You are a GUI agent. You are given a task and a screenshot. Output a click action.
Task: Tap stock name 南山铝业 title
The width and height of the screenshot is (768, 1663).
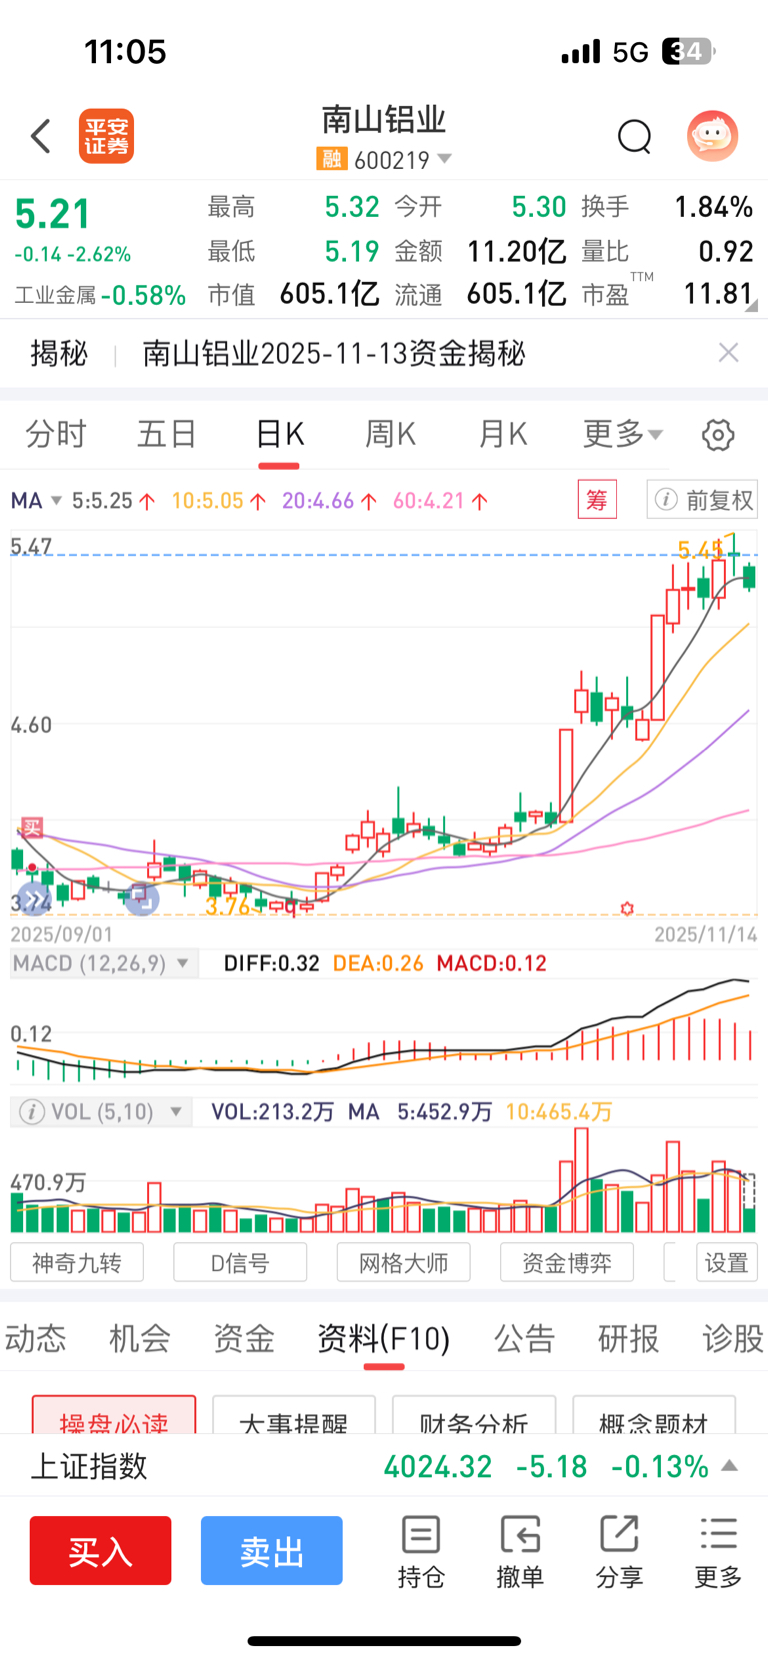(384, 120)
